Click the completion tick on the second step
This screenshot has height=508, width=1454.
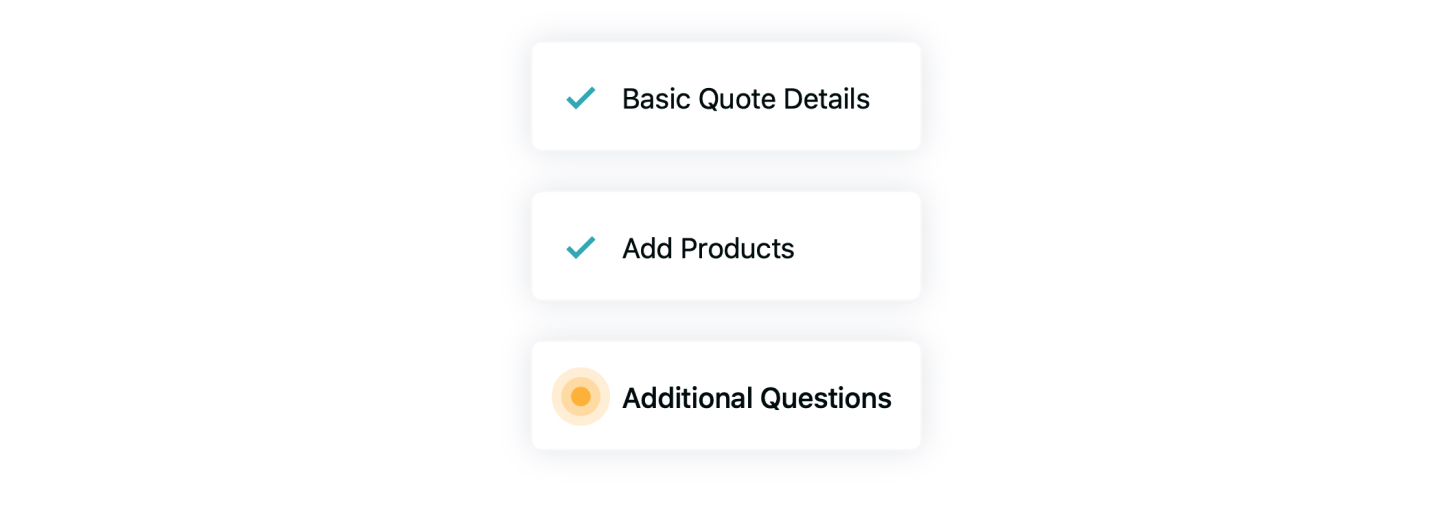pyautogui.click(x=581, y=247)
